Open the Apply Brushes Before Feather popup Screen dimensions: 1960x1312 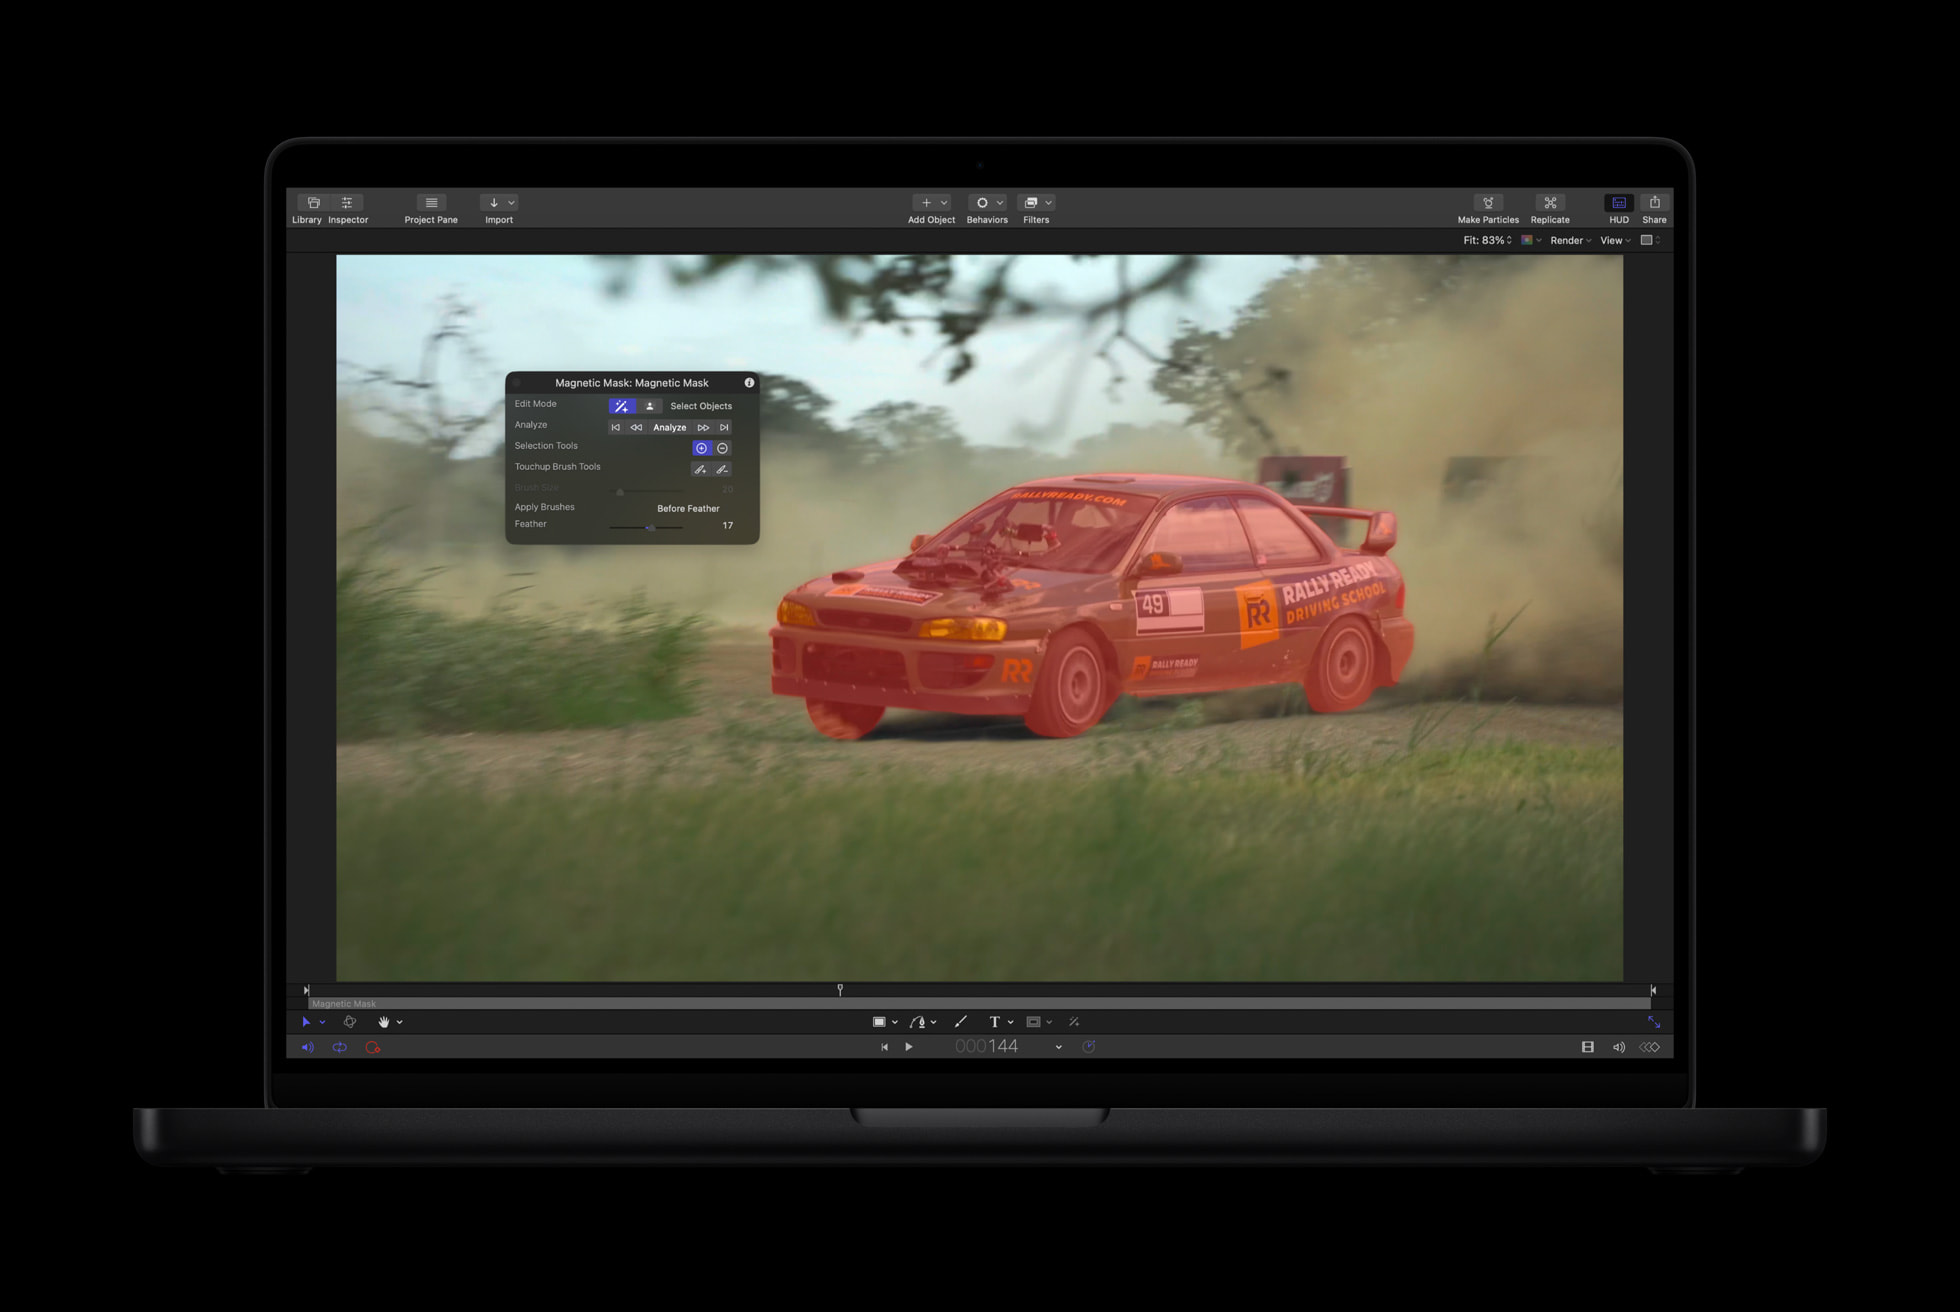point(687,508)
